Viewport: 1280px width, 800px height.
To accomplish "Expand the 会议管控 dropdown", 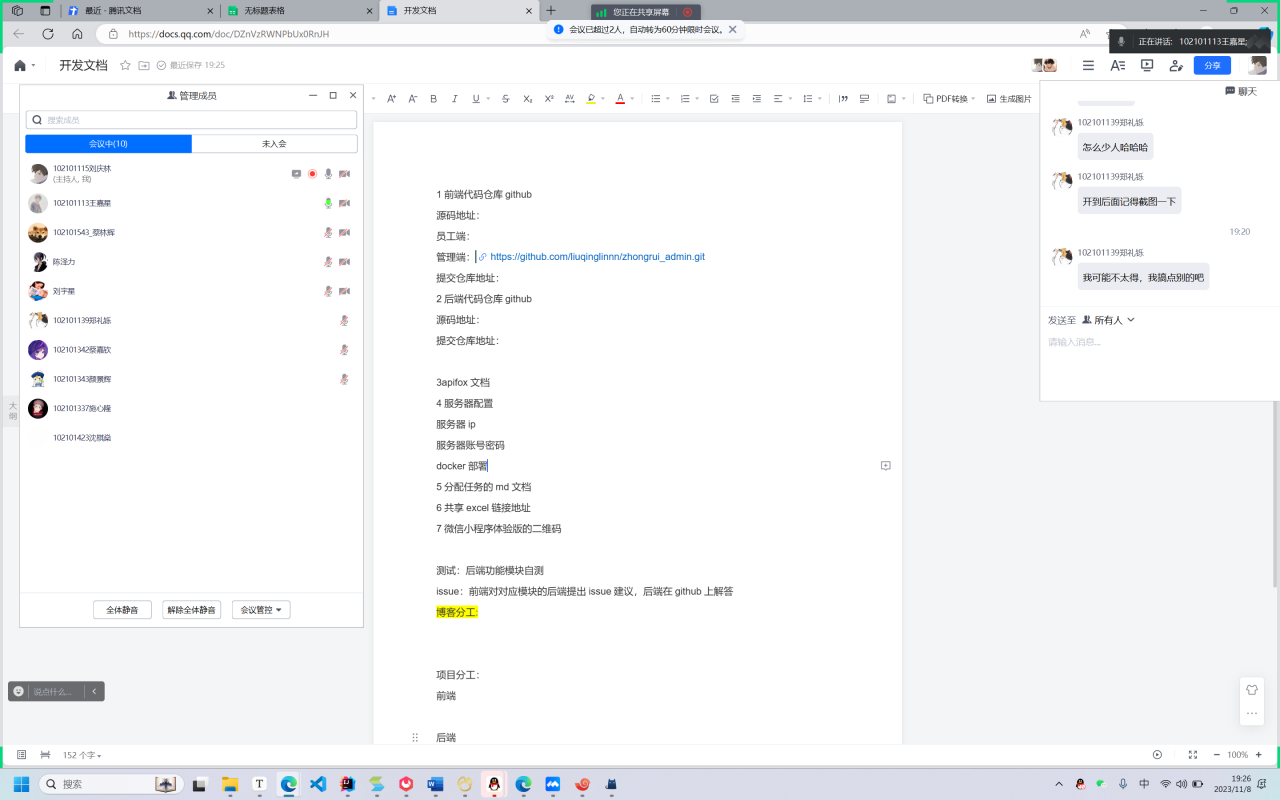I will (x=260, y=609).
